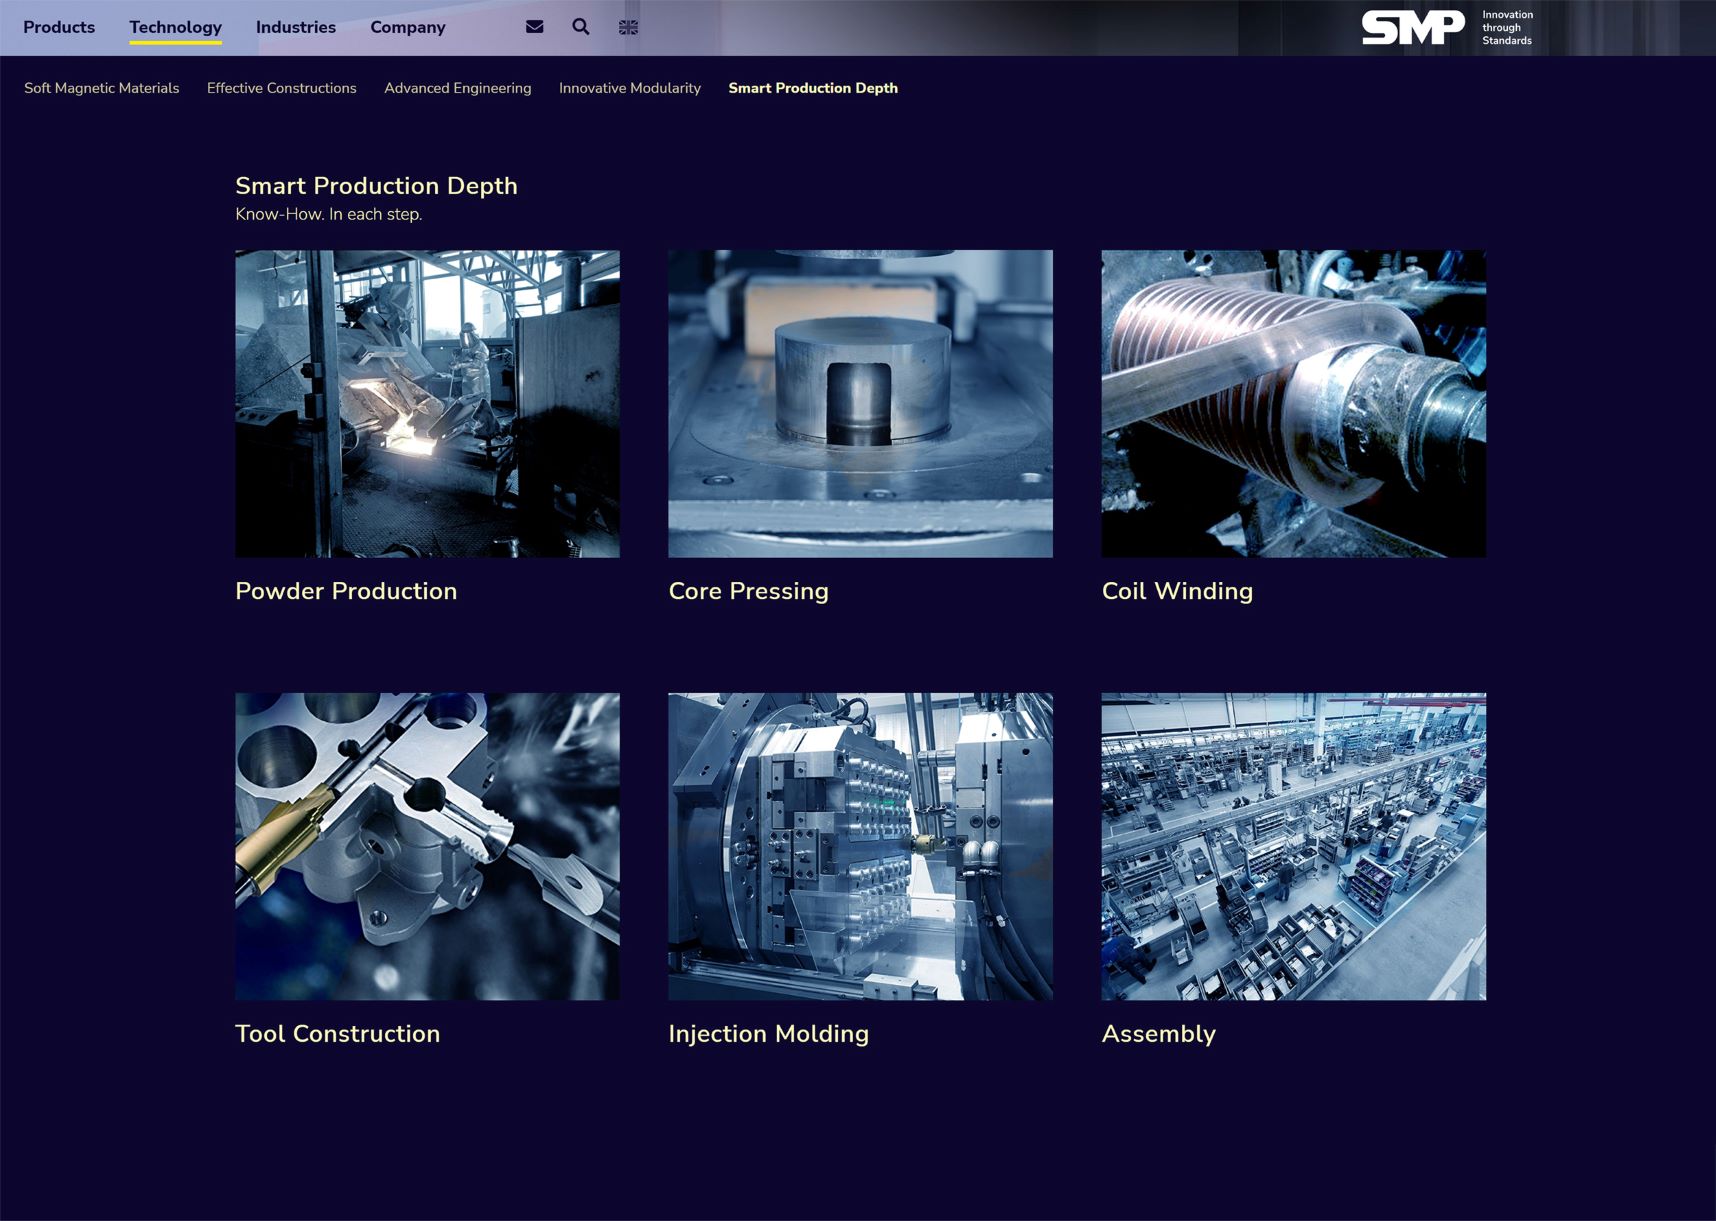Expand the Technology navigation section

(175, 27)
